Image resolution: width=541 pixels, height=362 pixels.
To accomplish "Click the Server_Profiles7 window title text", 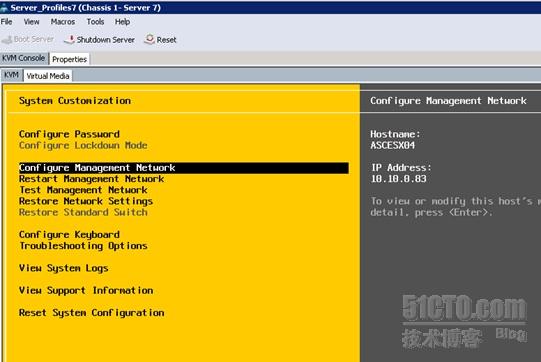I will [x=86, y=8].
